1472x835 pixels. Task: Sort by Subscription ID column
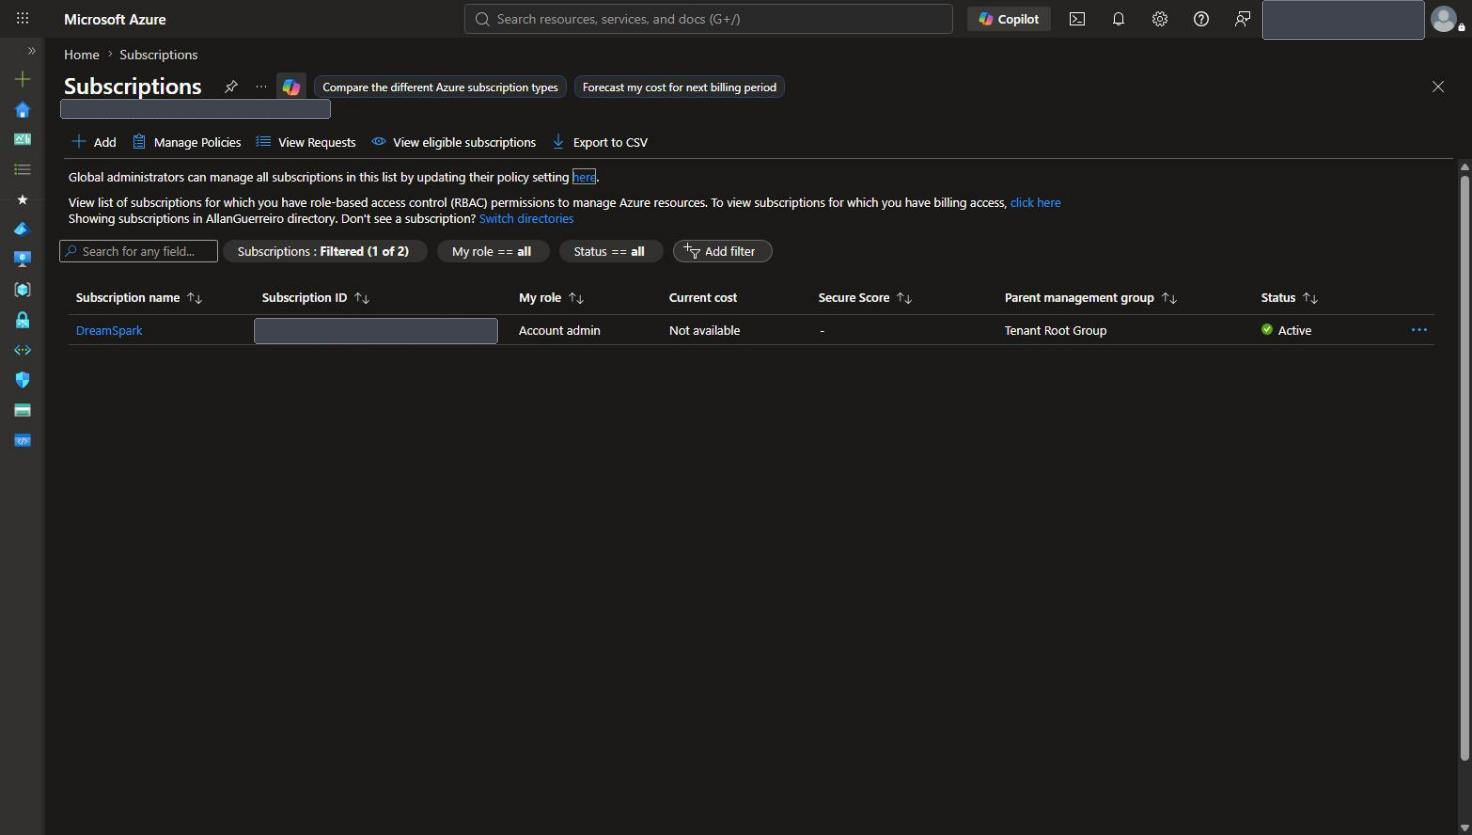(x=315, y=298)
